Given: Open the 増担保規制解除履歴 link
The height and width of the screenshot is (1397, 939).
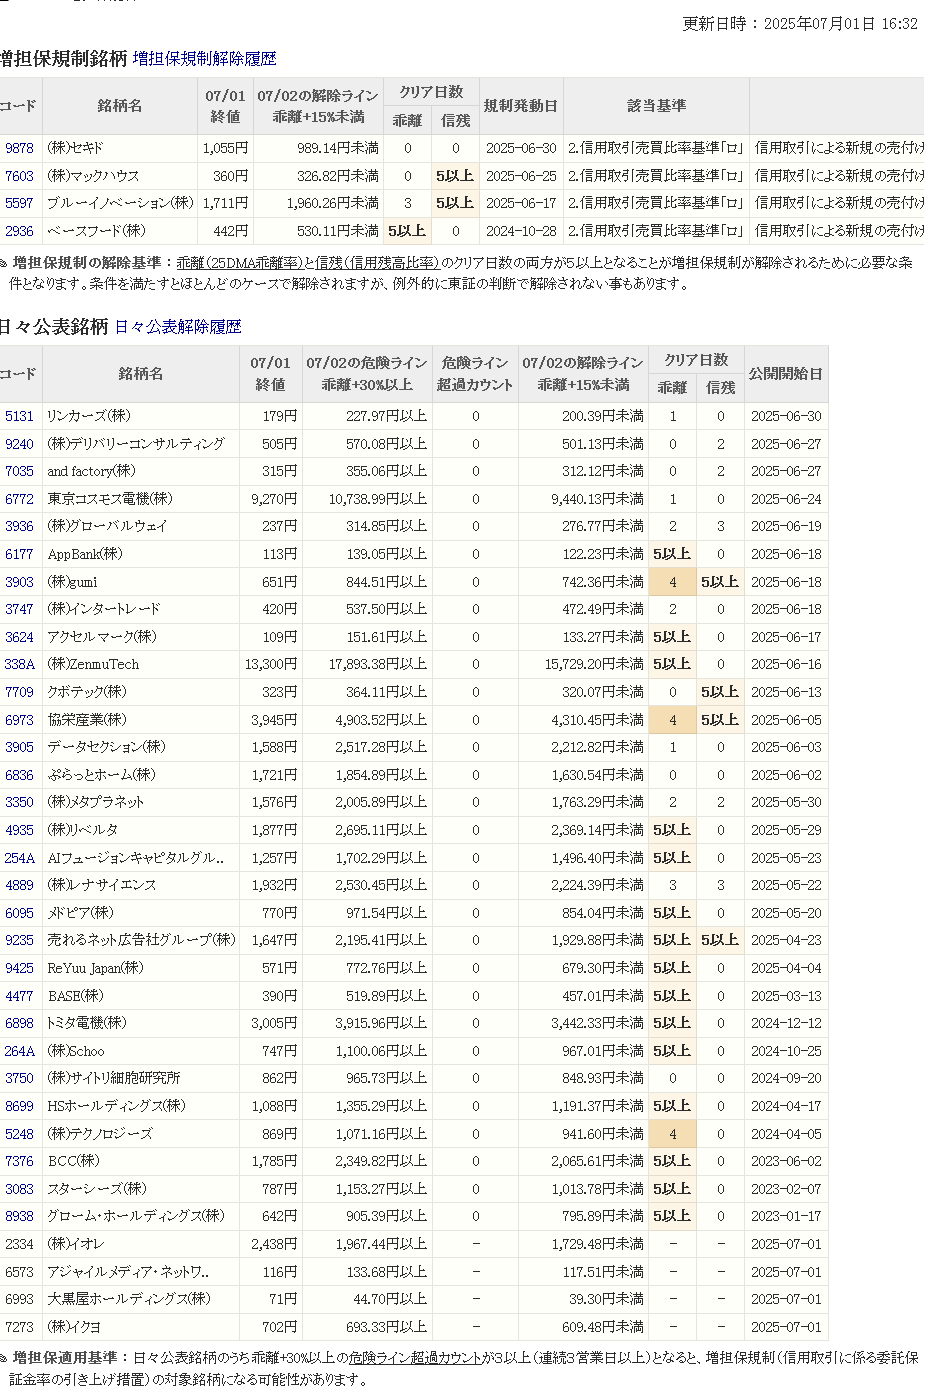Looking at the screenshot, I should [204, 59].
